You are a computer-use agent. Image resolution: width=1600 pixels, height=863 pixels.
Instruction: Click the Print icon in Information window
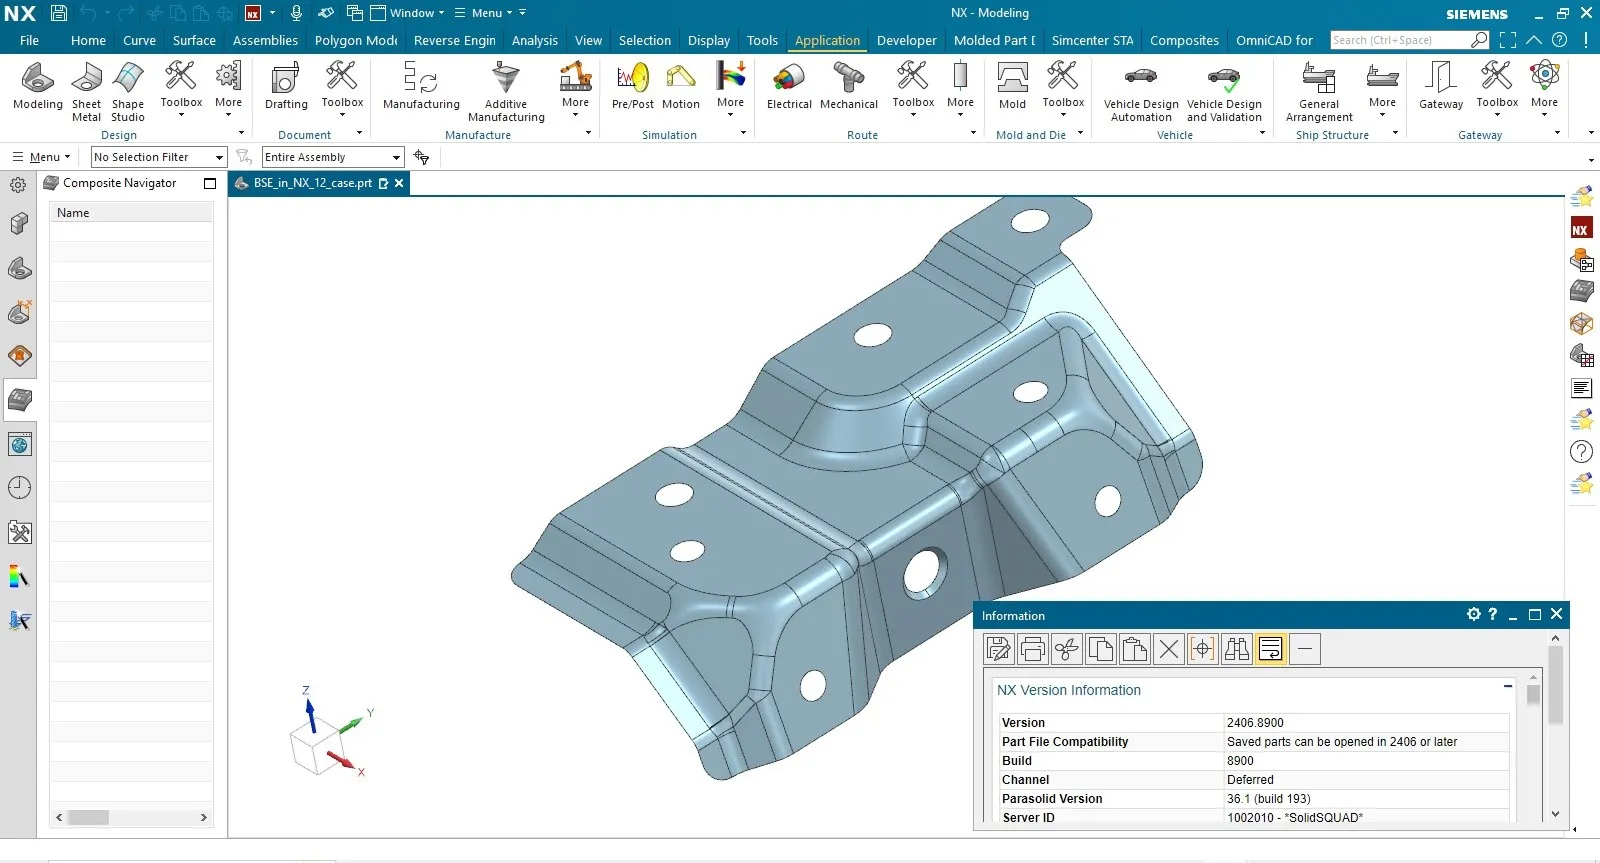(1033, 649)
